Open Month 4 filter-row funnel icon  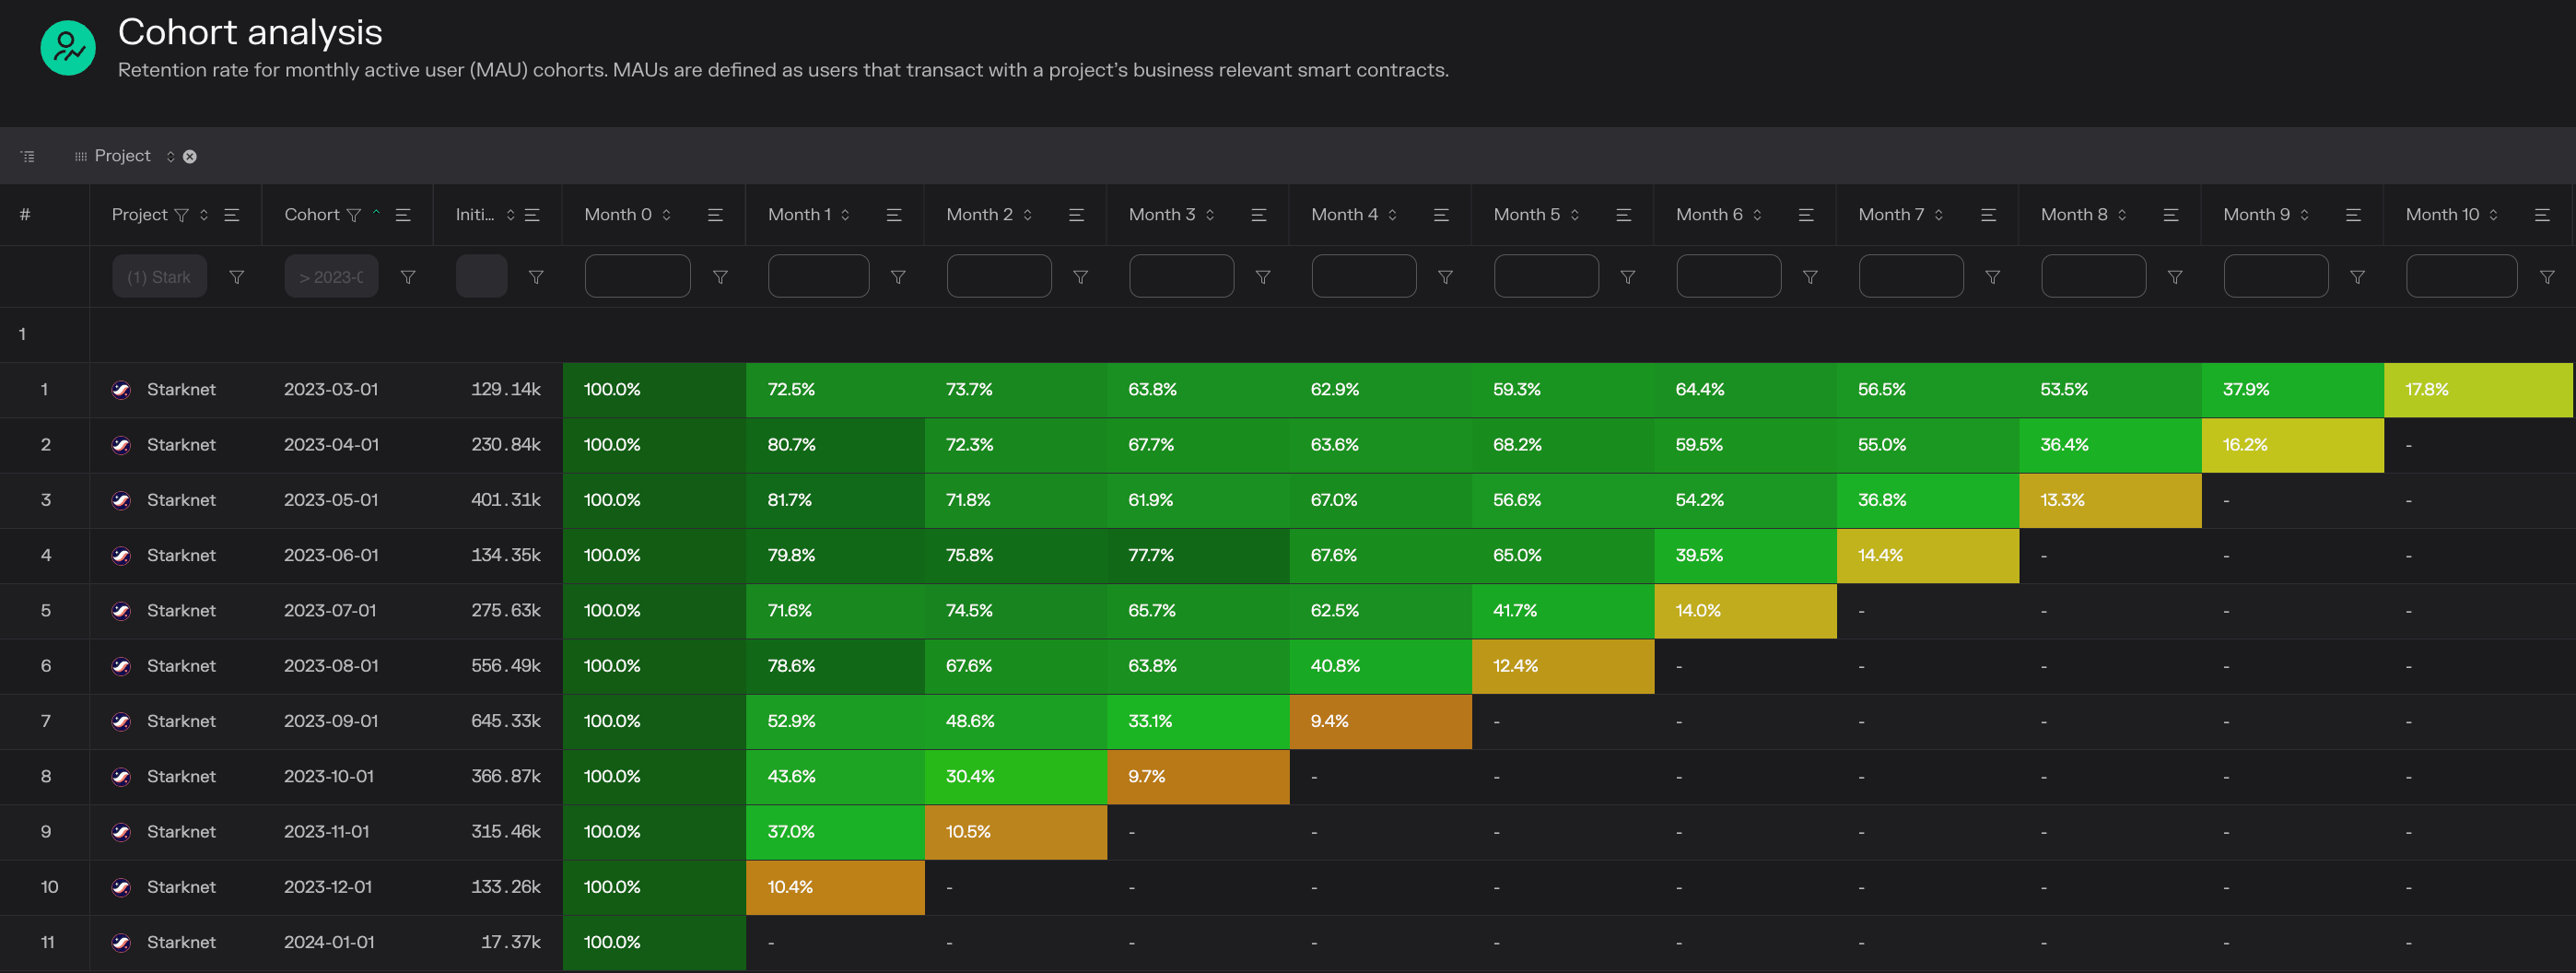1446,277
